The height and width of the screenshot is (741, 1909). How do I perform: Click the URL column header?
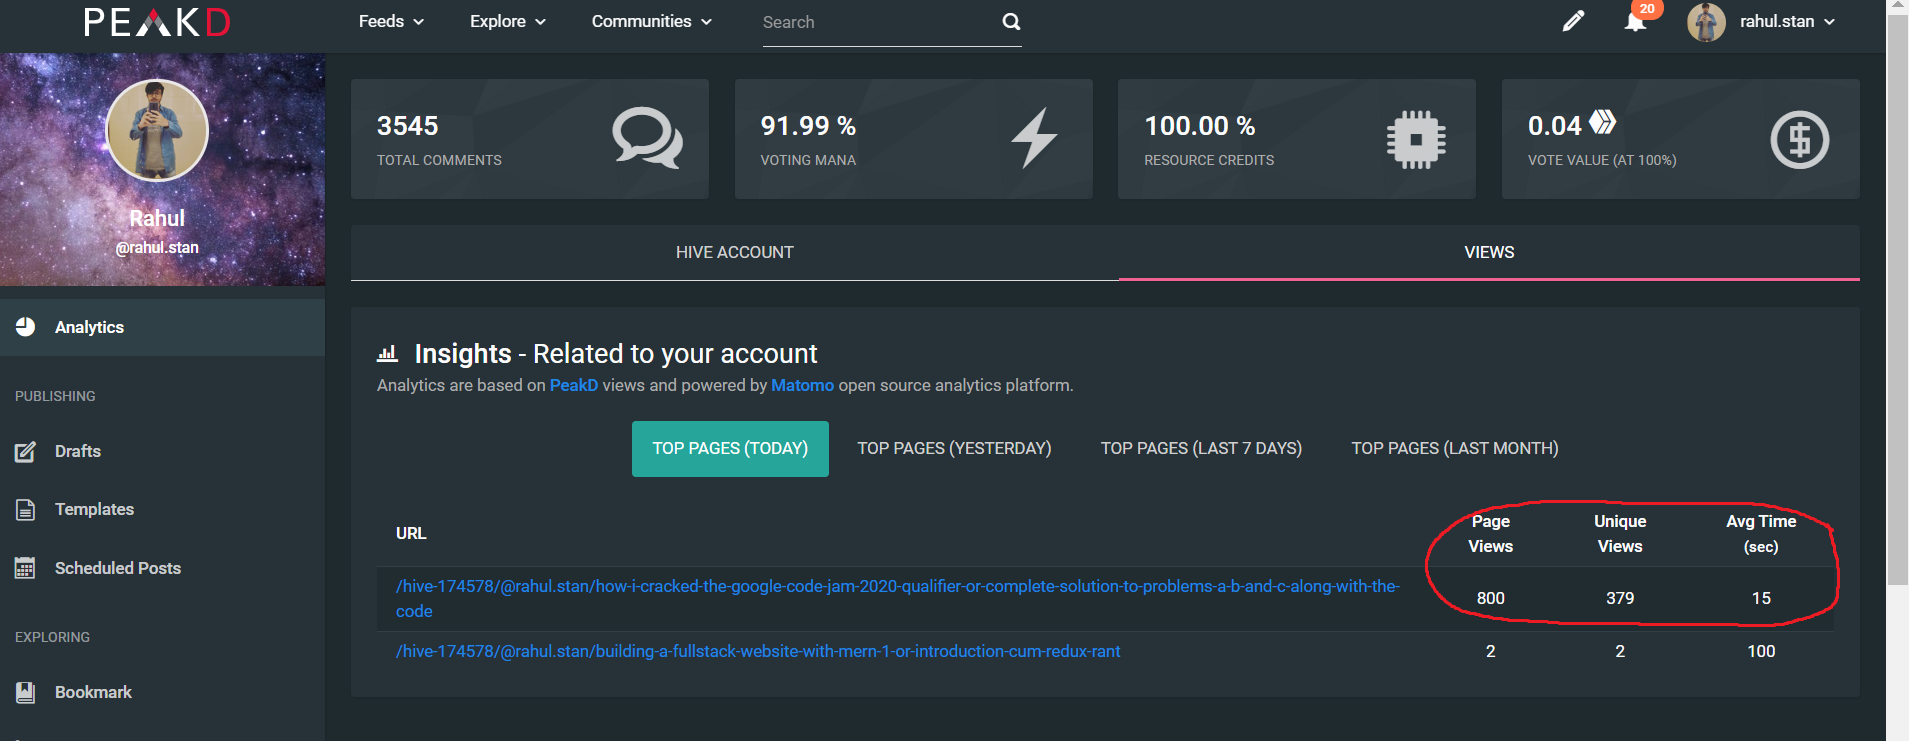[x=411, y=533]
